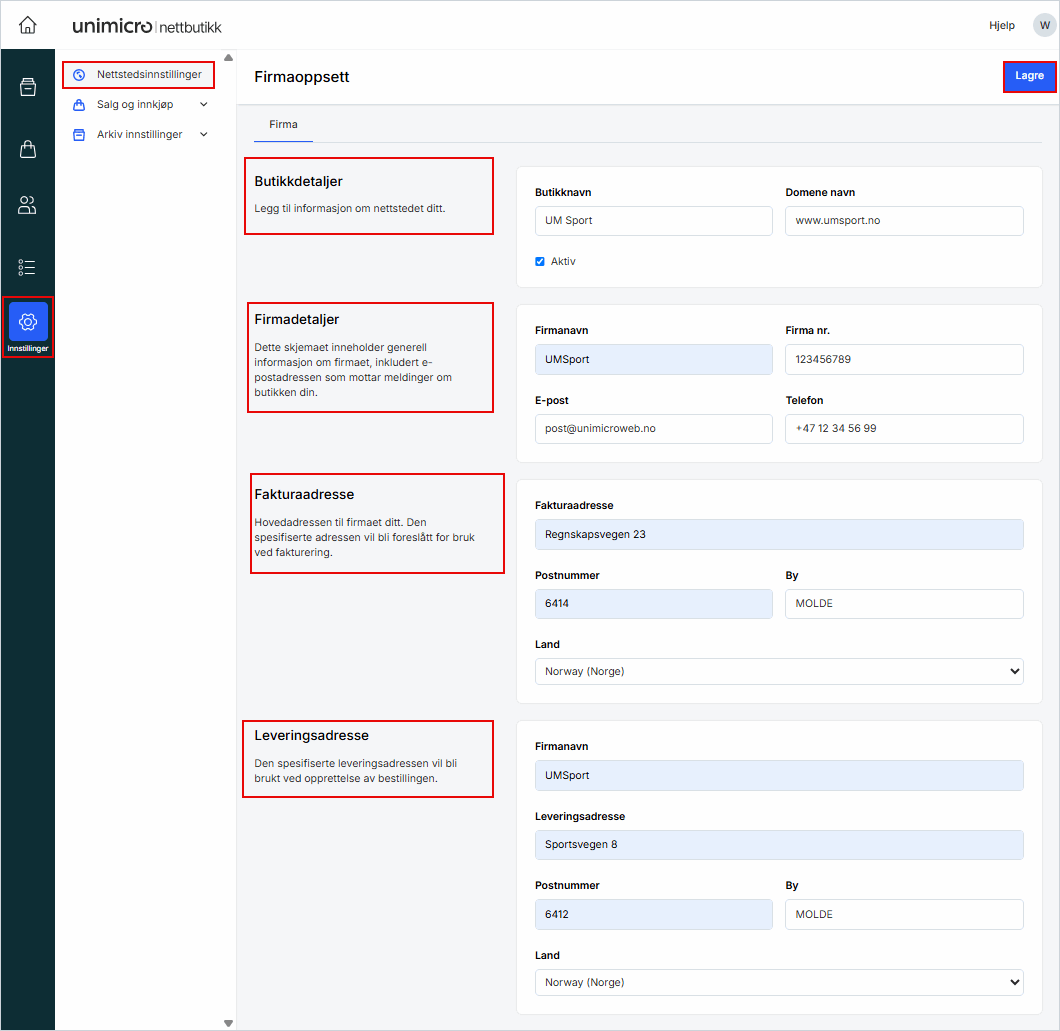Open the Hjelp link

(x=1001, y=26)
